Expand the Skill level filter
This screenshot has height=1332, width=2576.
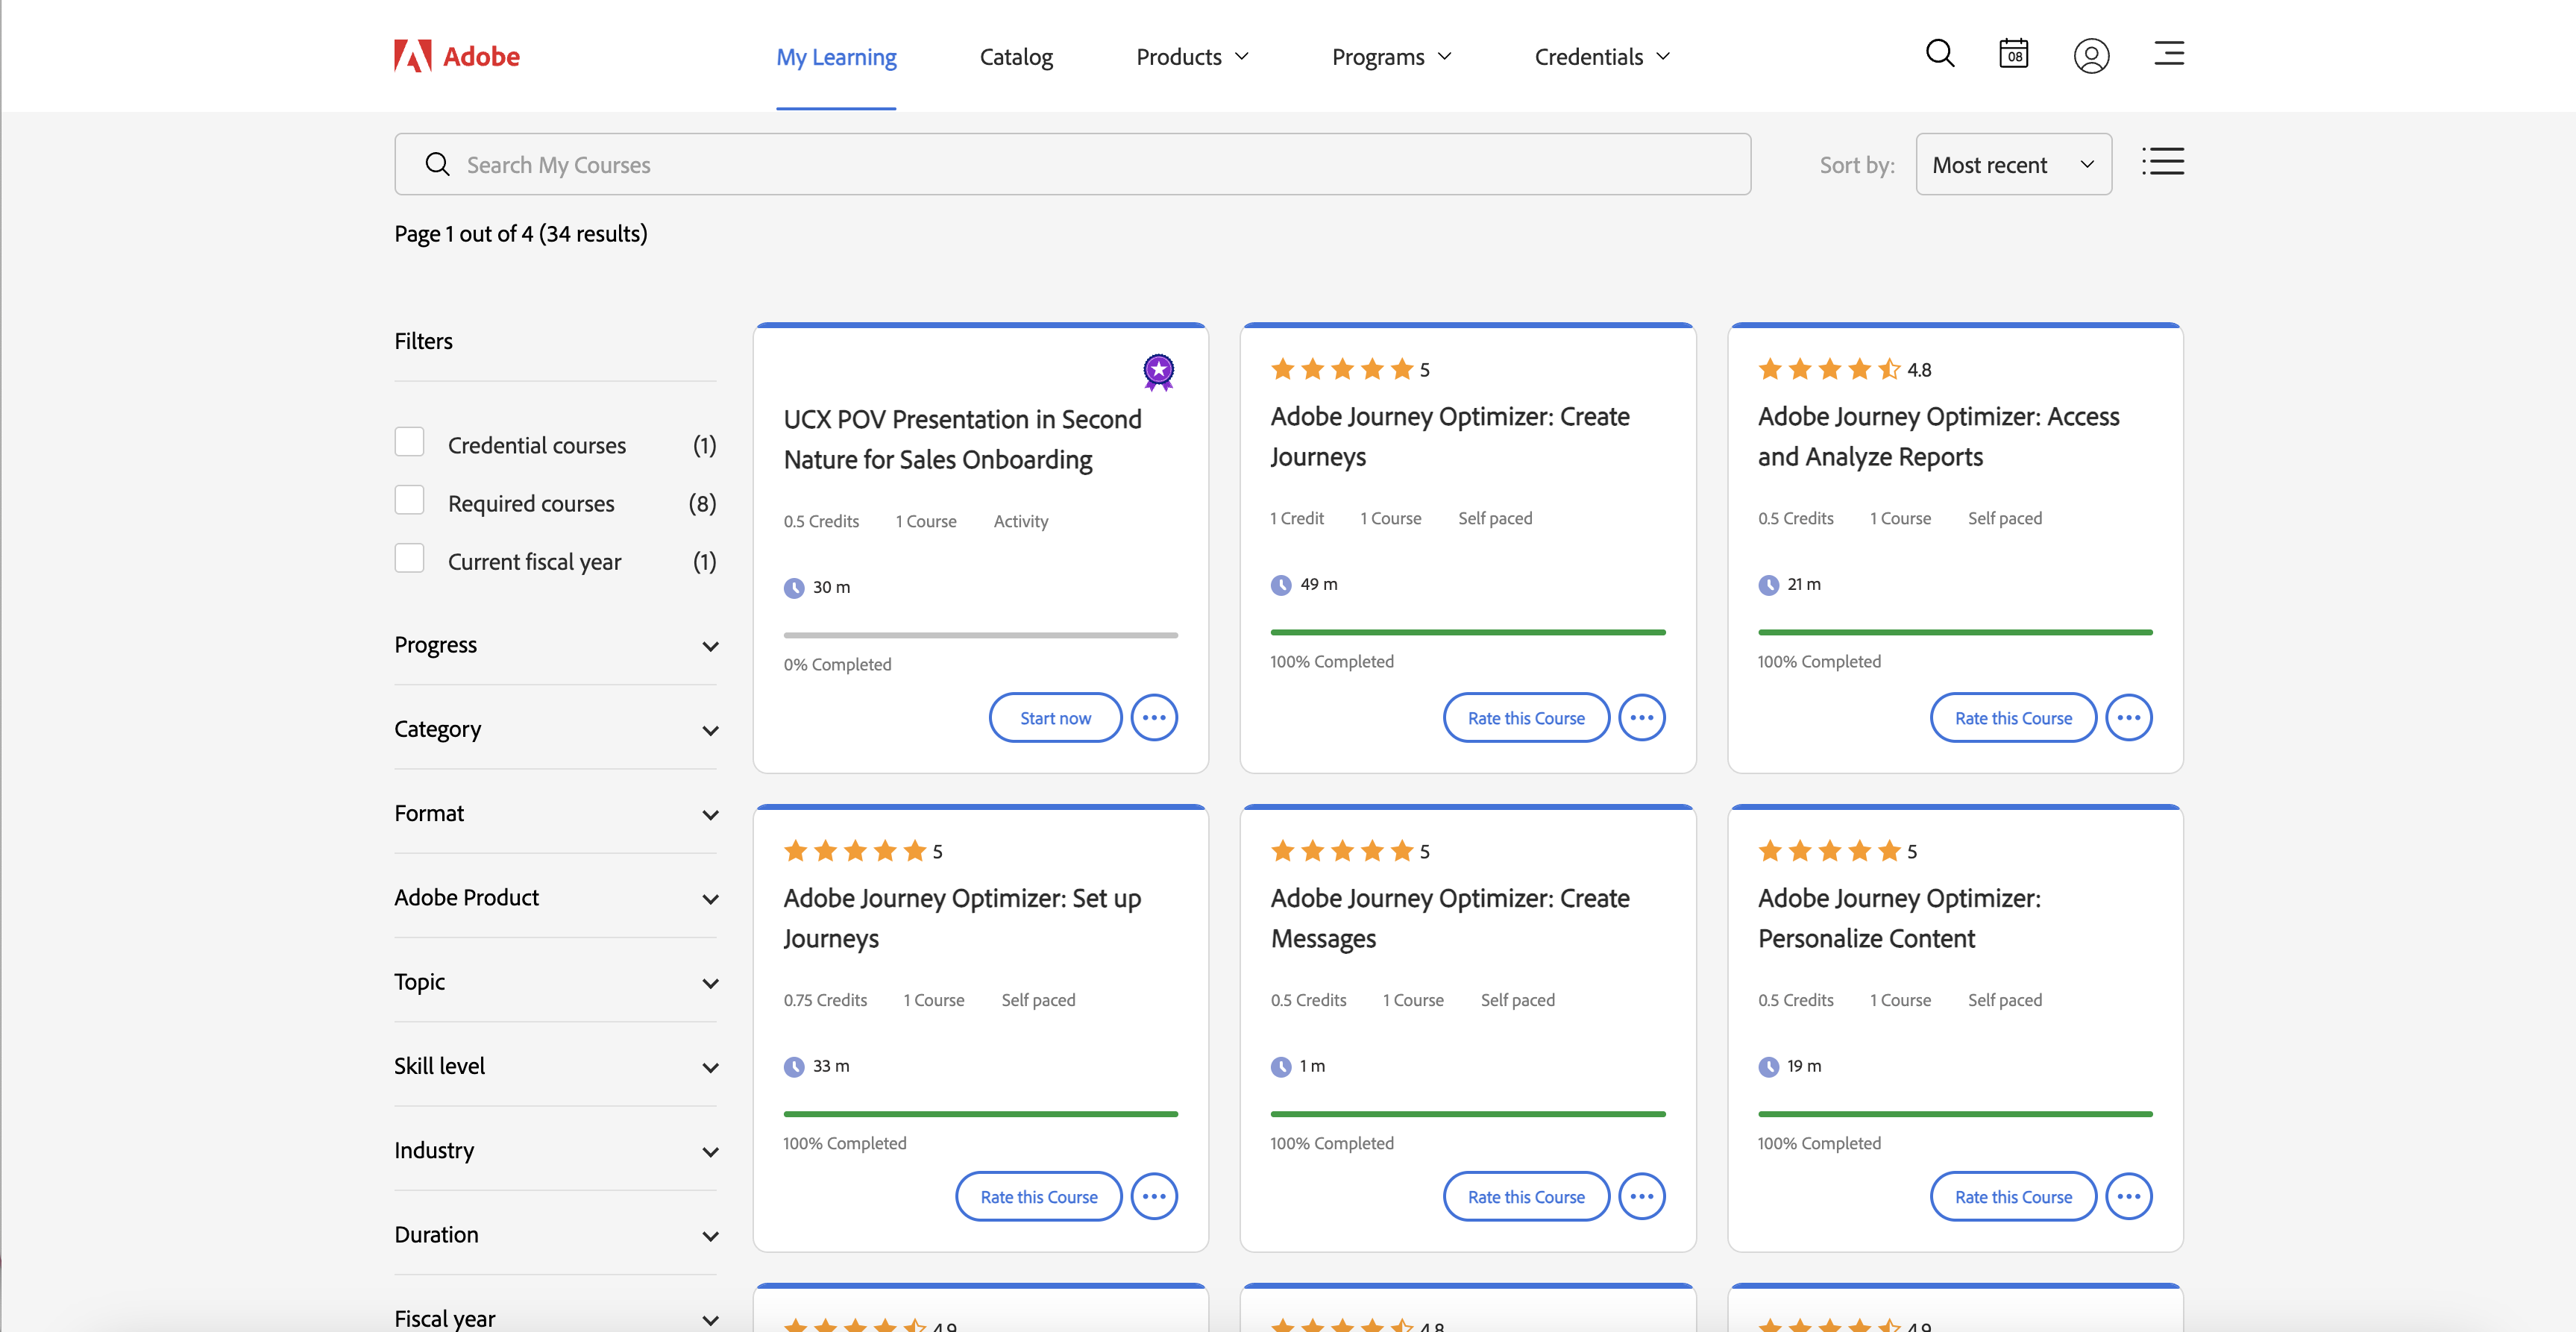[556, 1066]
